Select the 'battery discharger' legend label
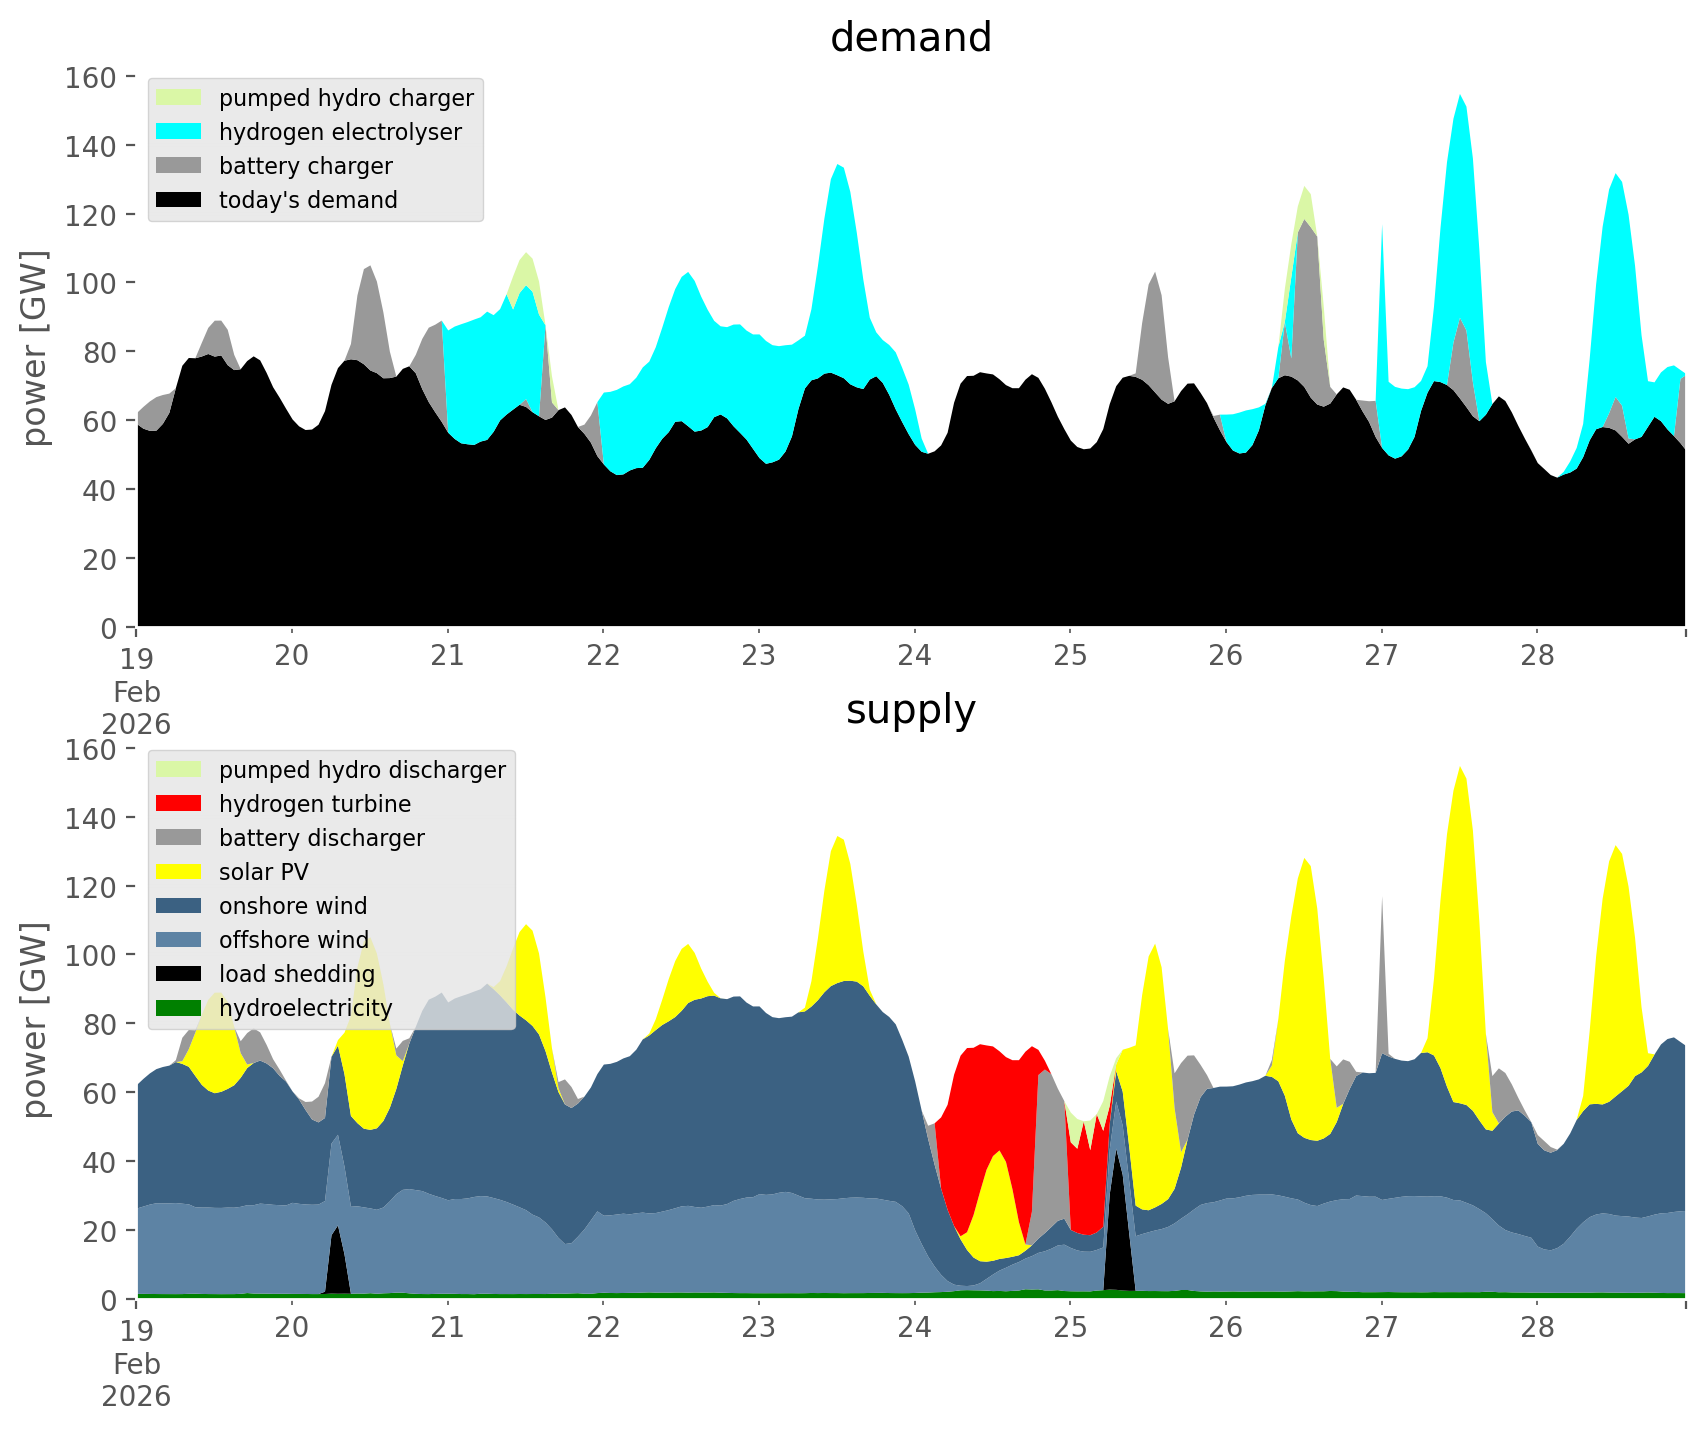This screenshot has width=1706, height=1431. [321, 838]
